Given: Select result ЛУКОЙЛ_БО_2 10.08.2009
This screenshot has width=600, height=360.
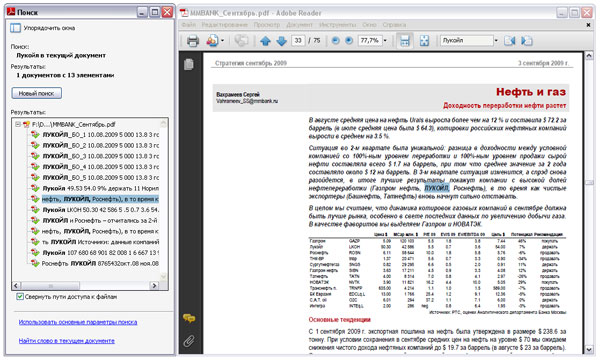Looking at the screenshot, I should tap(100, 145).
